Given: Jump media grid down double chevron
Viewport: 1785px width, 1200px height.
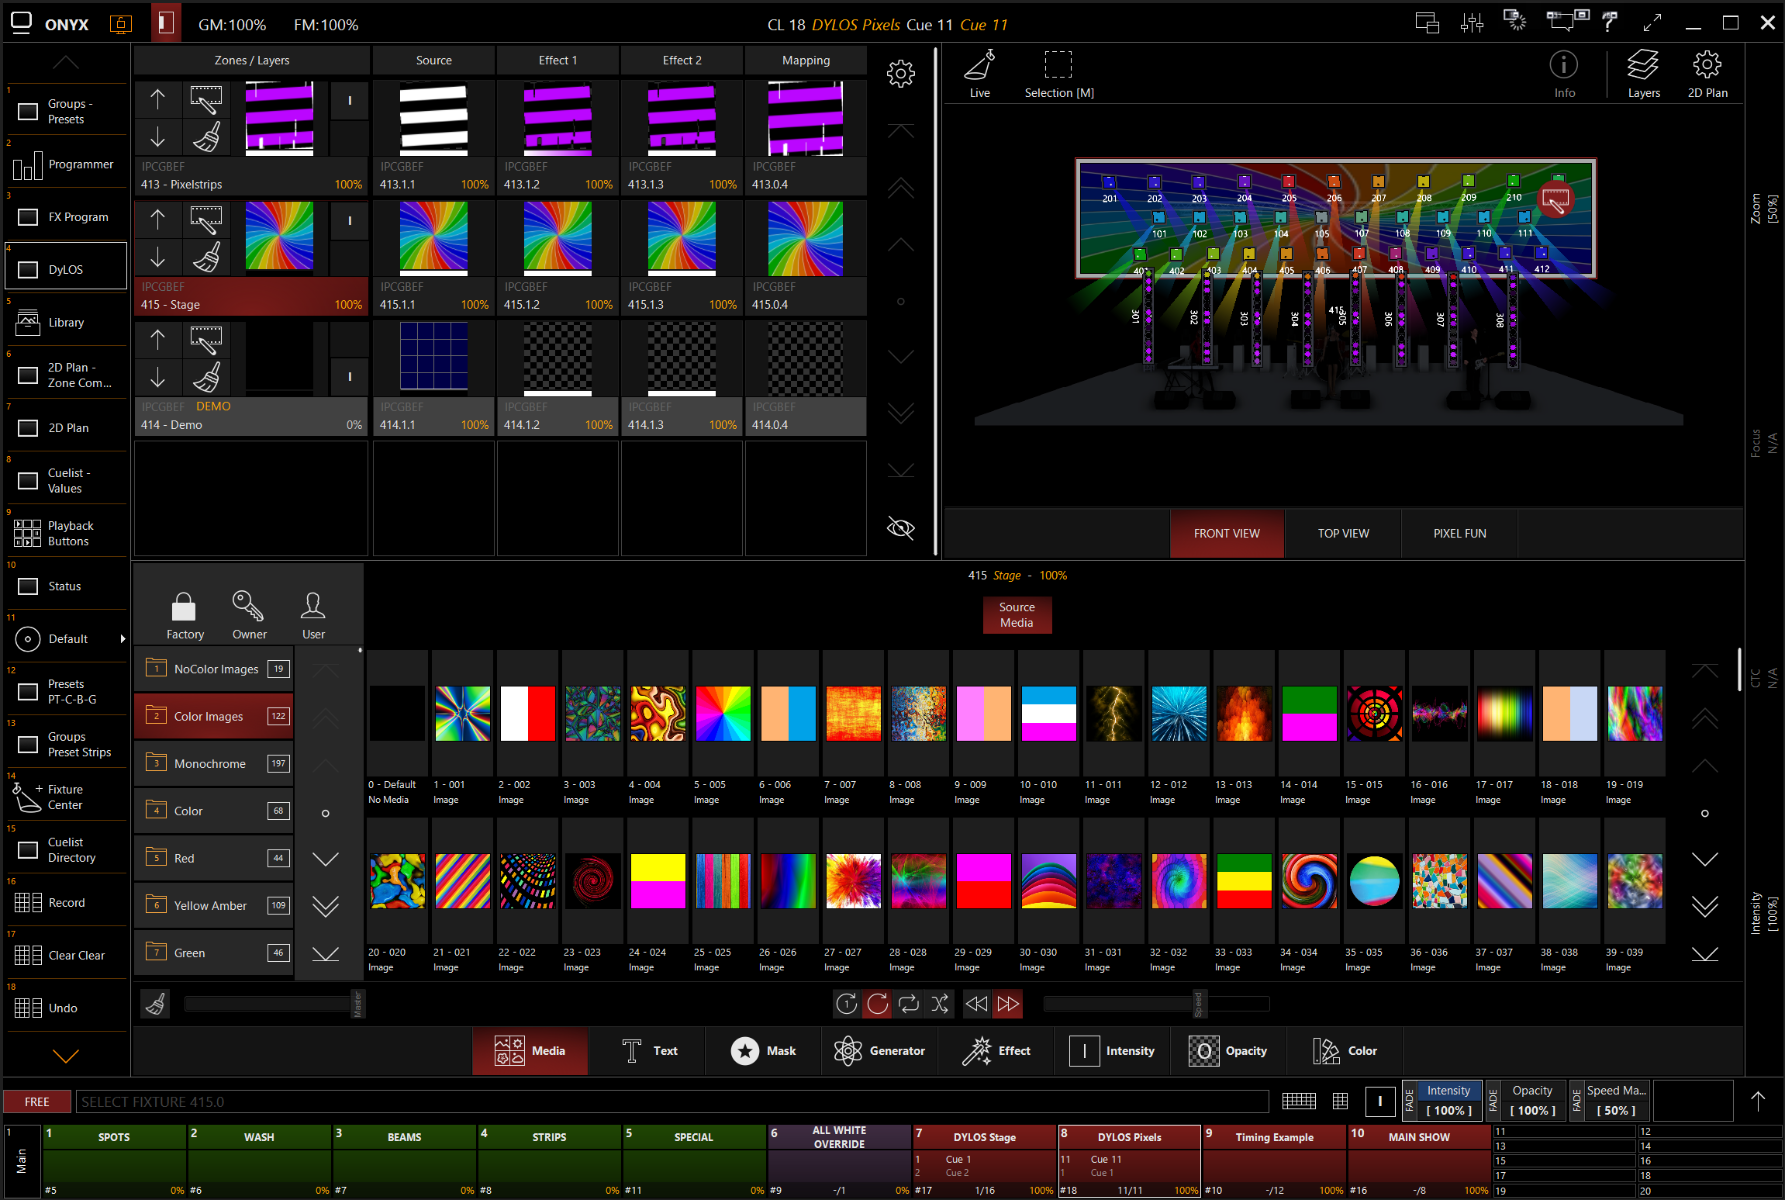Looking at the screenshot, I should click(1704, 906).
